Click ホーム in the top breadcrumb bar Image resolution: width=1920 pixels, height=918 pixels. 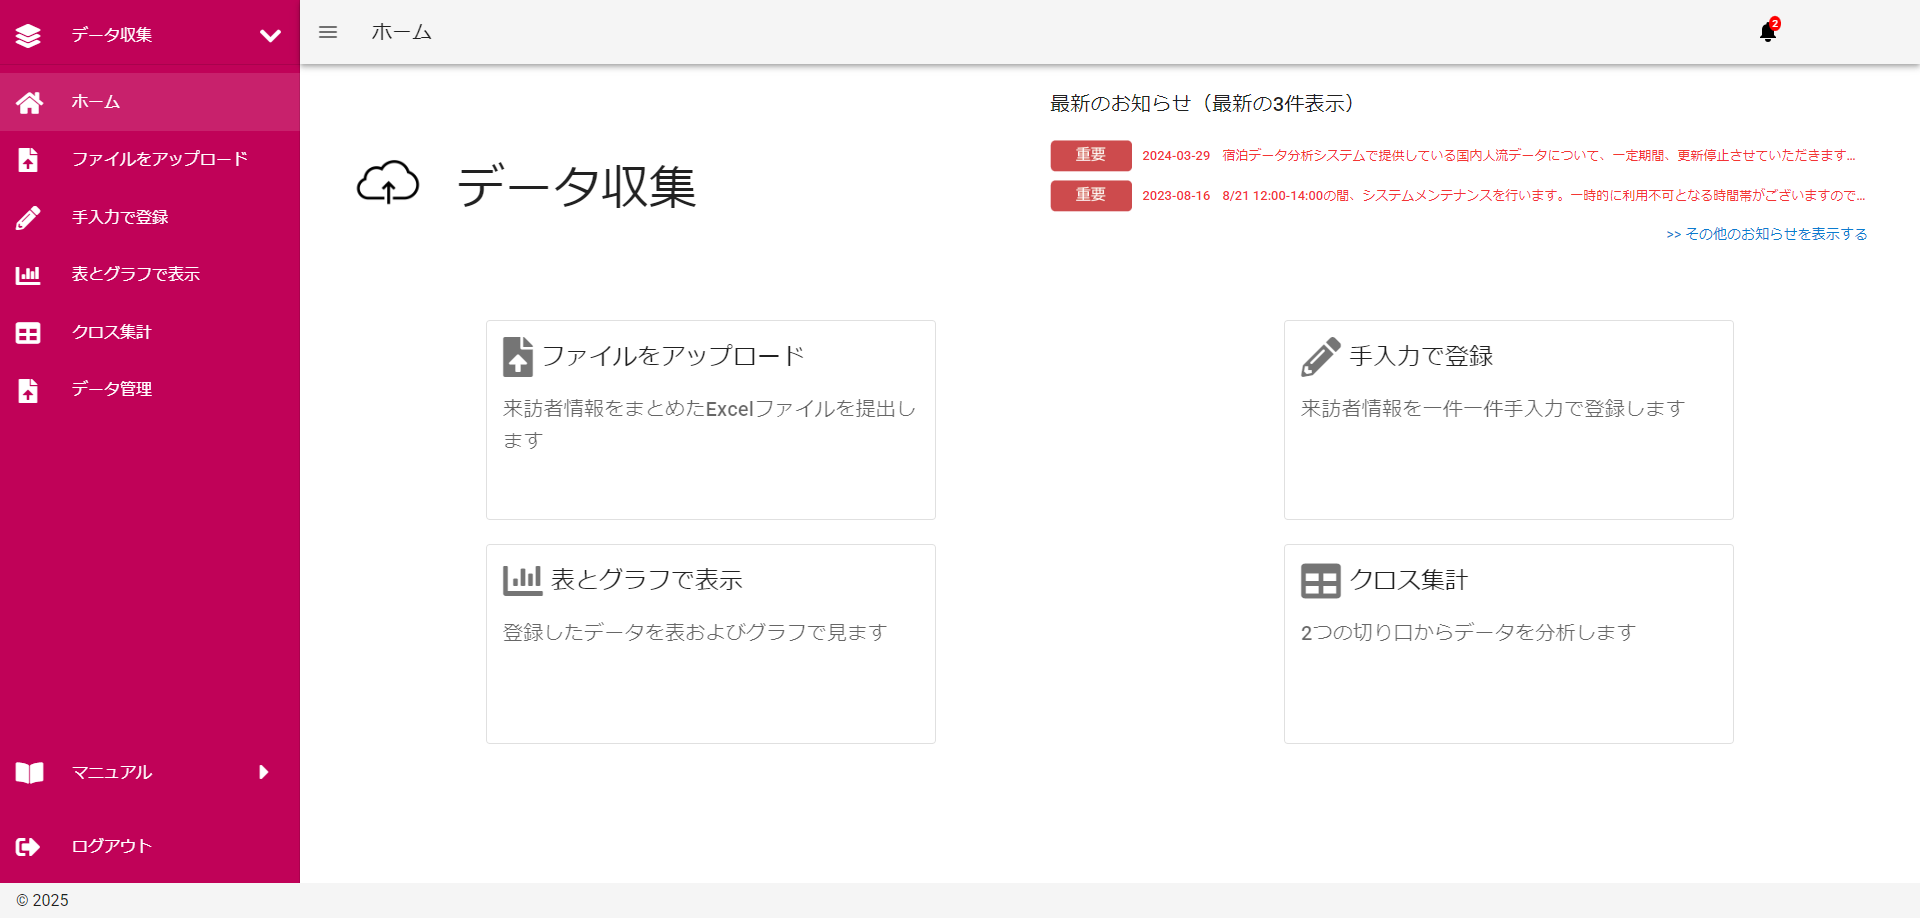coord(401,31)
